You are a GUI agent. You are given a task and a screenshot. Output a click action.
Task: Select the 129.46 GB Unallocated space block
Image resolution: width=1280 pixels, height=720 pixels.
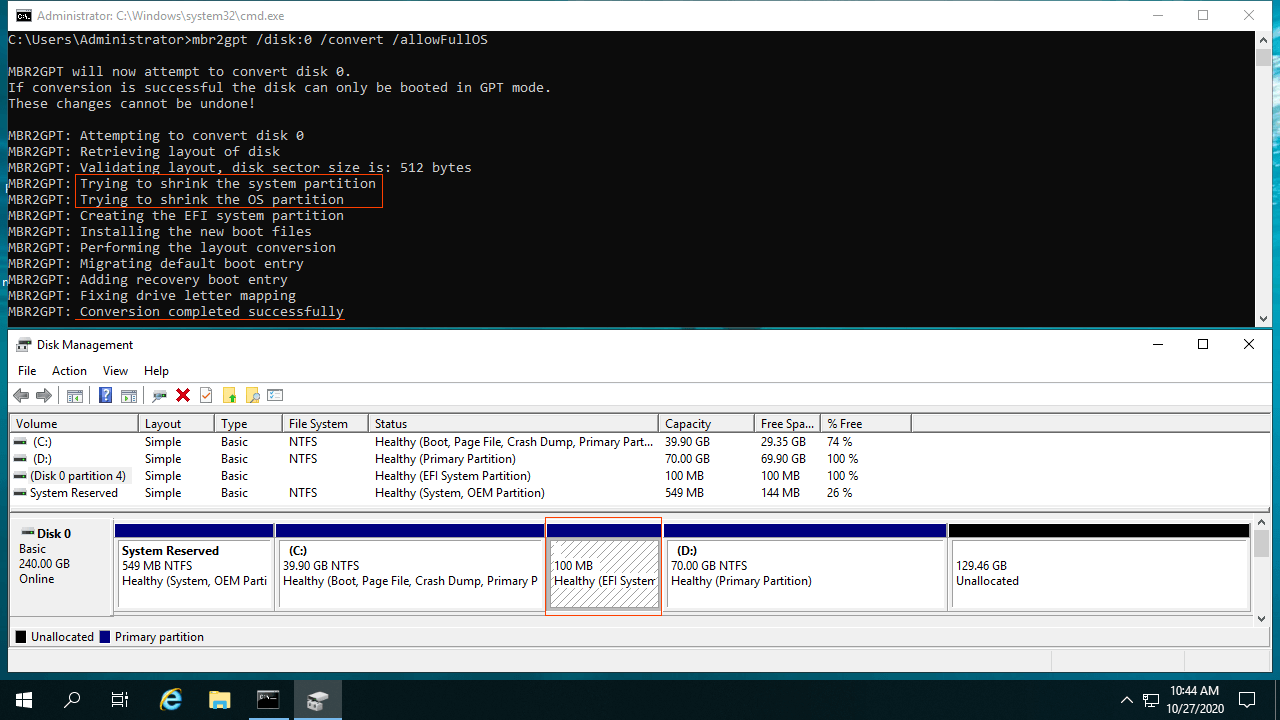pyautogui.click(x=1098, y=573)
